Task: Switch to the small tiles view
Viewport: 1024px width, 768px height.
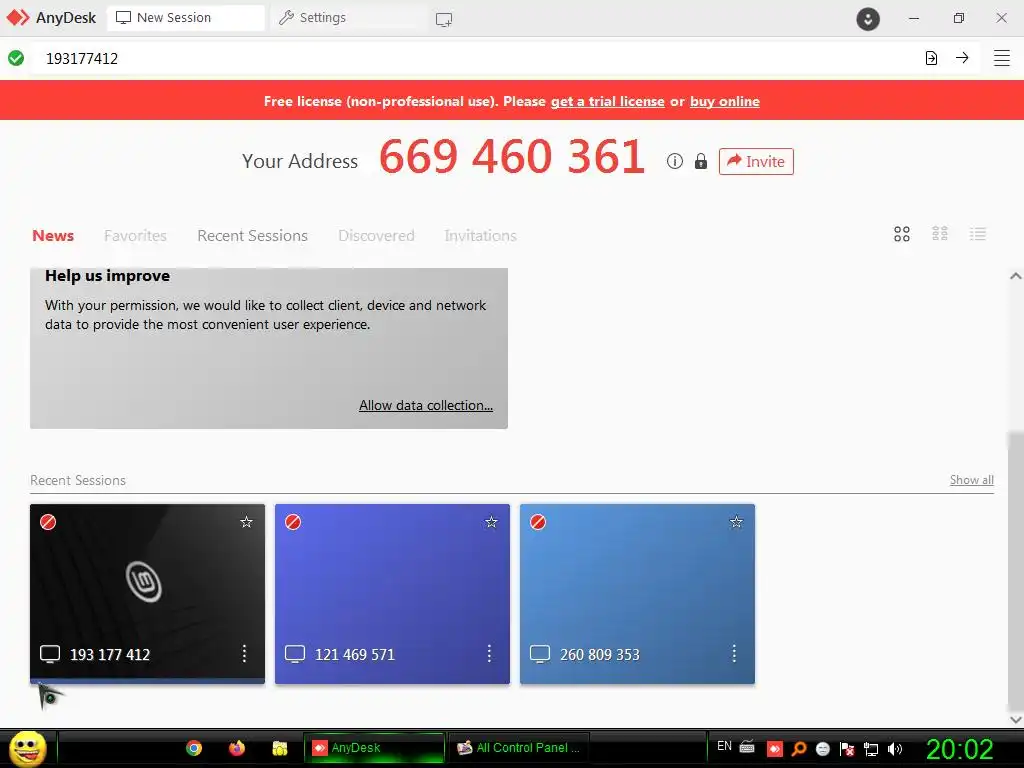Action: 940,234
